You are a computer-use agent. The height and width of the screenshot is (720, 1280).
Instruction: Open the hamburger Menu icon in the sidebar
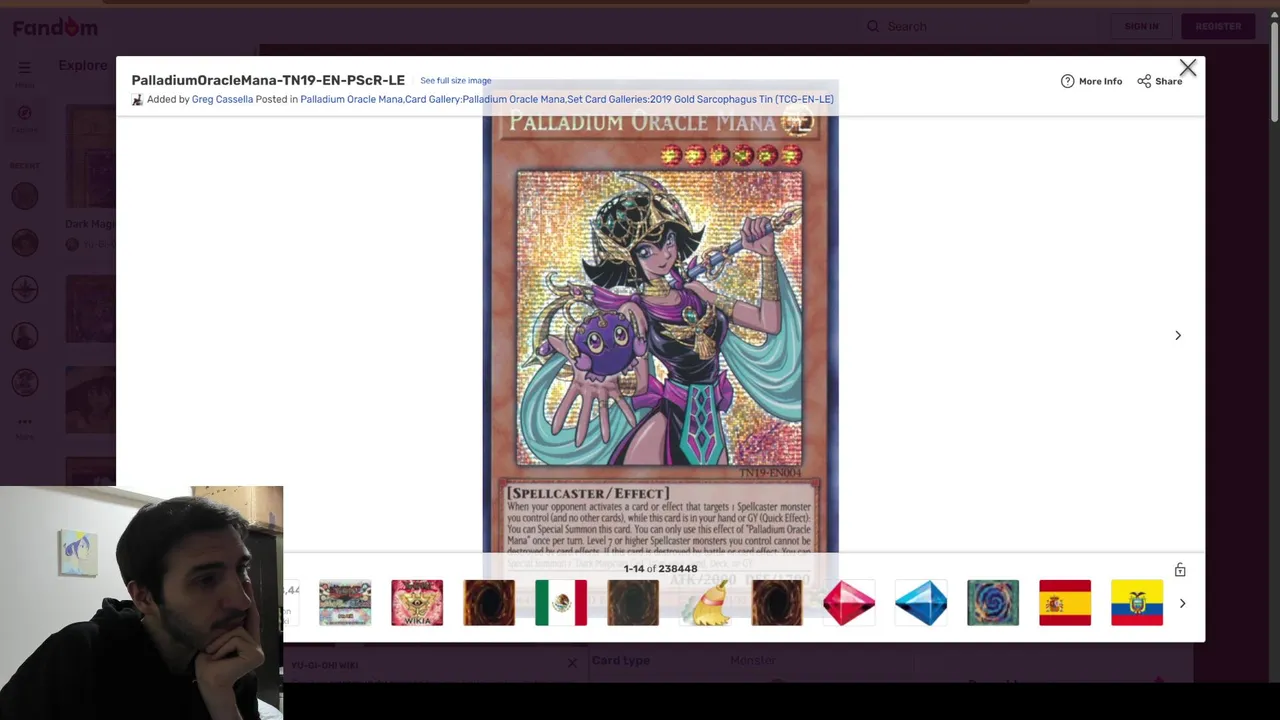pos(24,68)
